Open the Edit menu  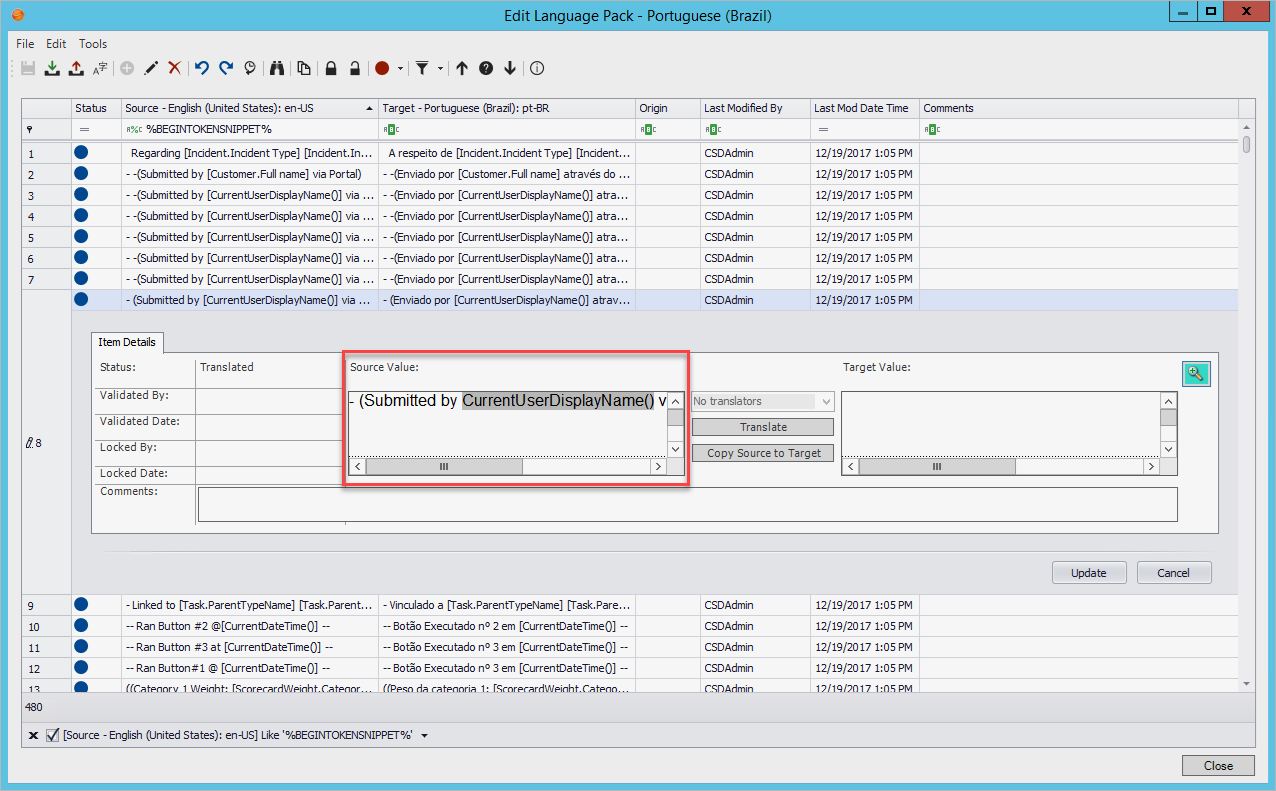pos(56,44)
